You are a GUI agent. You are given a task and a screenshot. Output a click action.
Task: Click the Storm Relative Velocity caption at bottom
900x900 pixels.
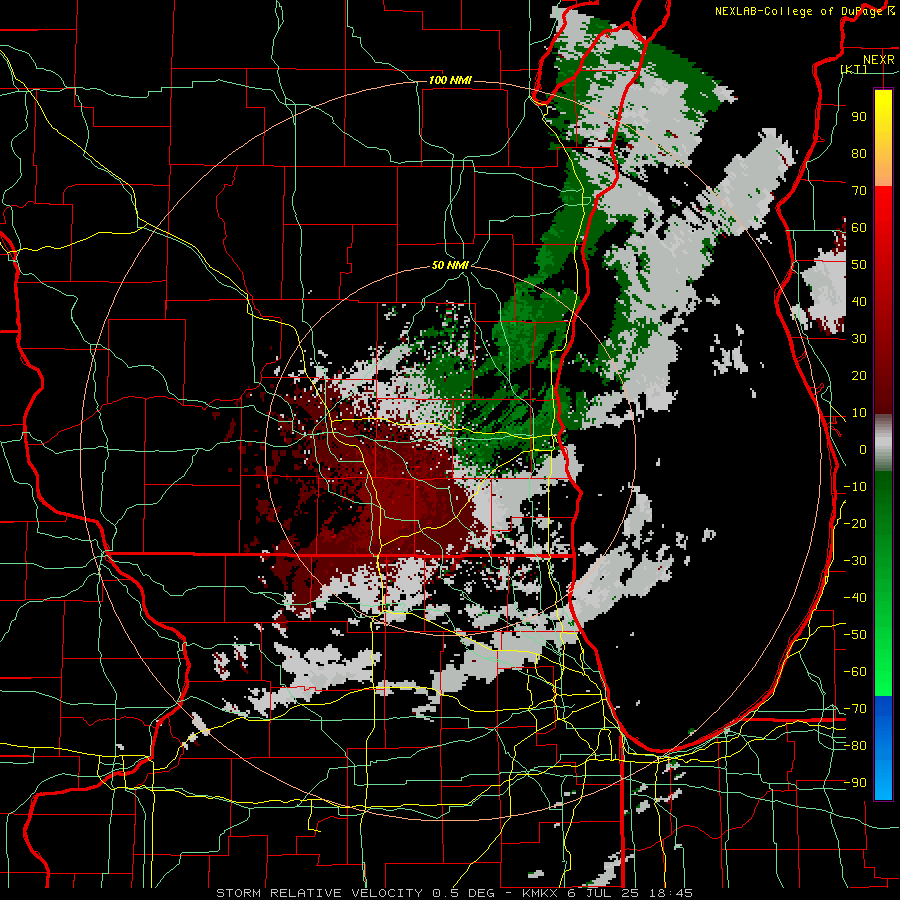point(454,893)
